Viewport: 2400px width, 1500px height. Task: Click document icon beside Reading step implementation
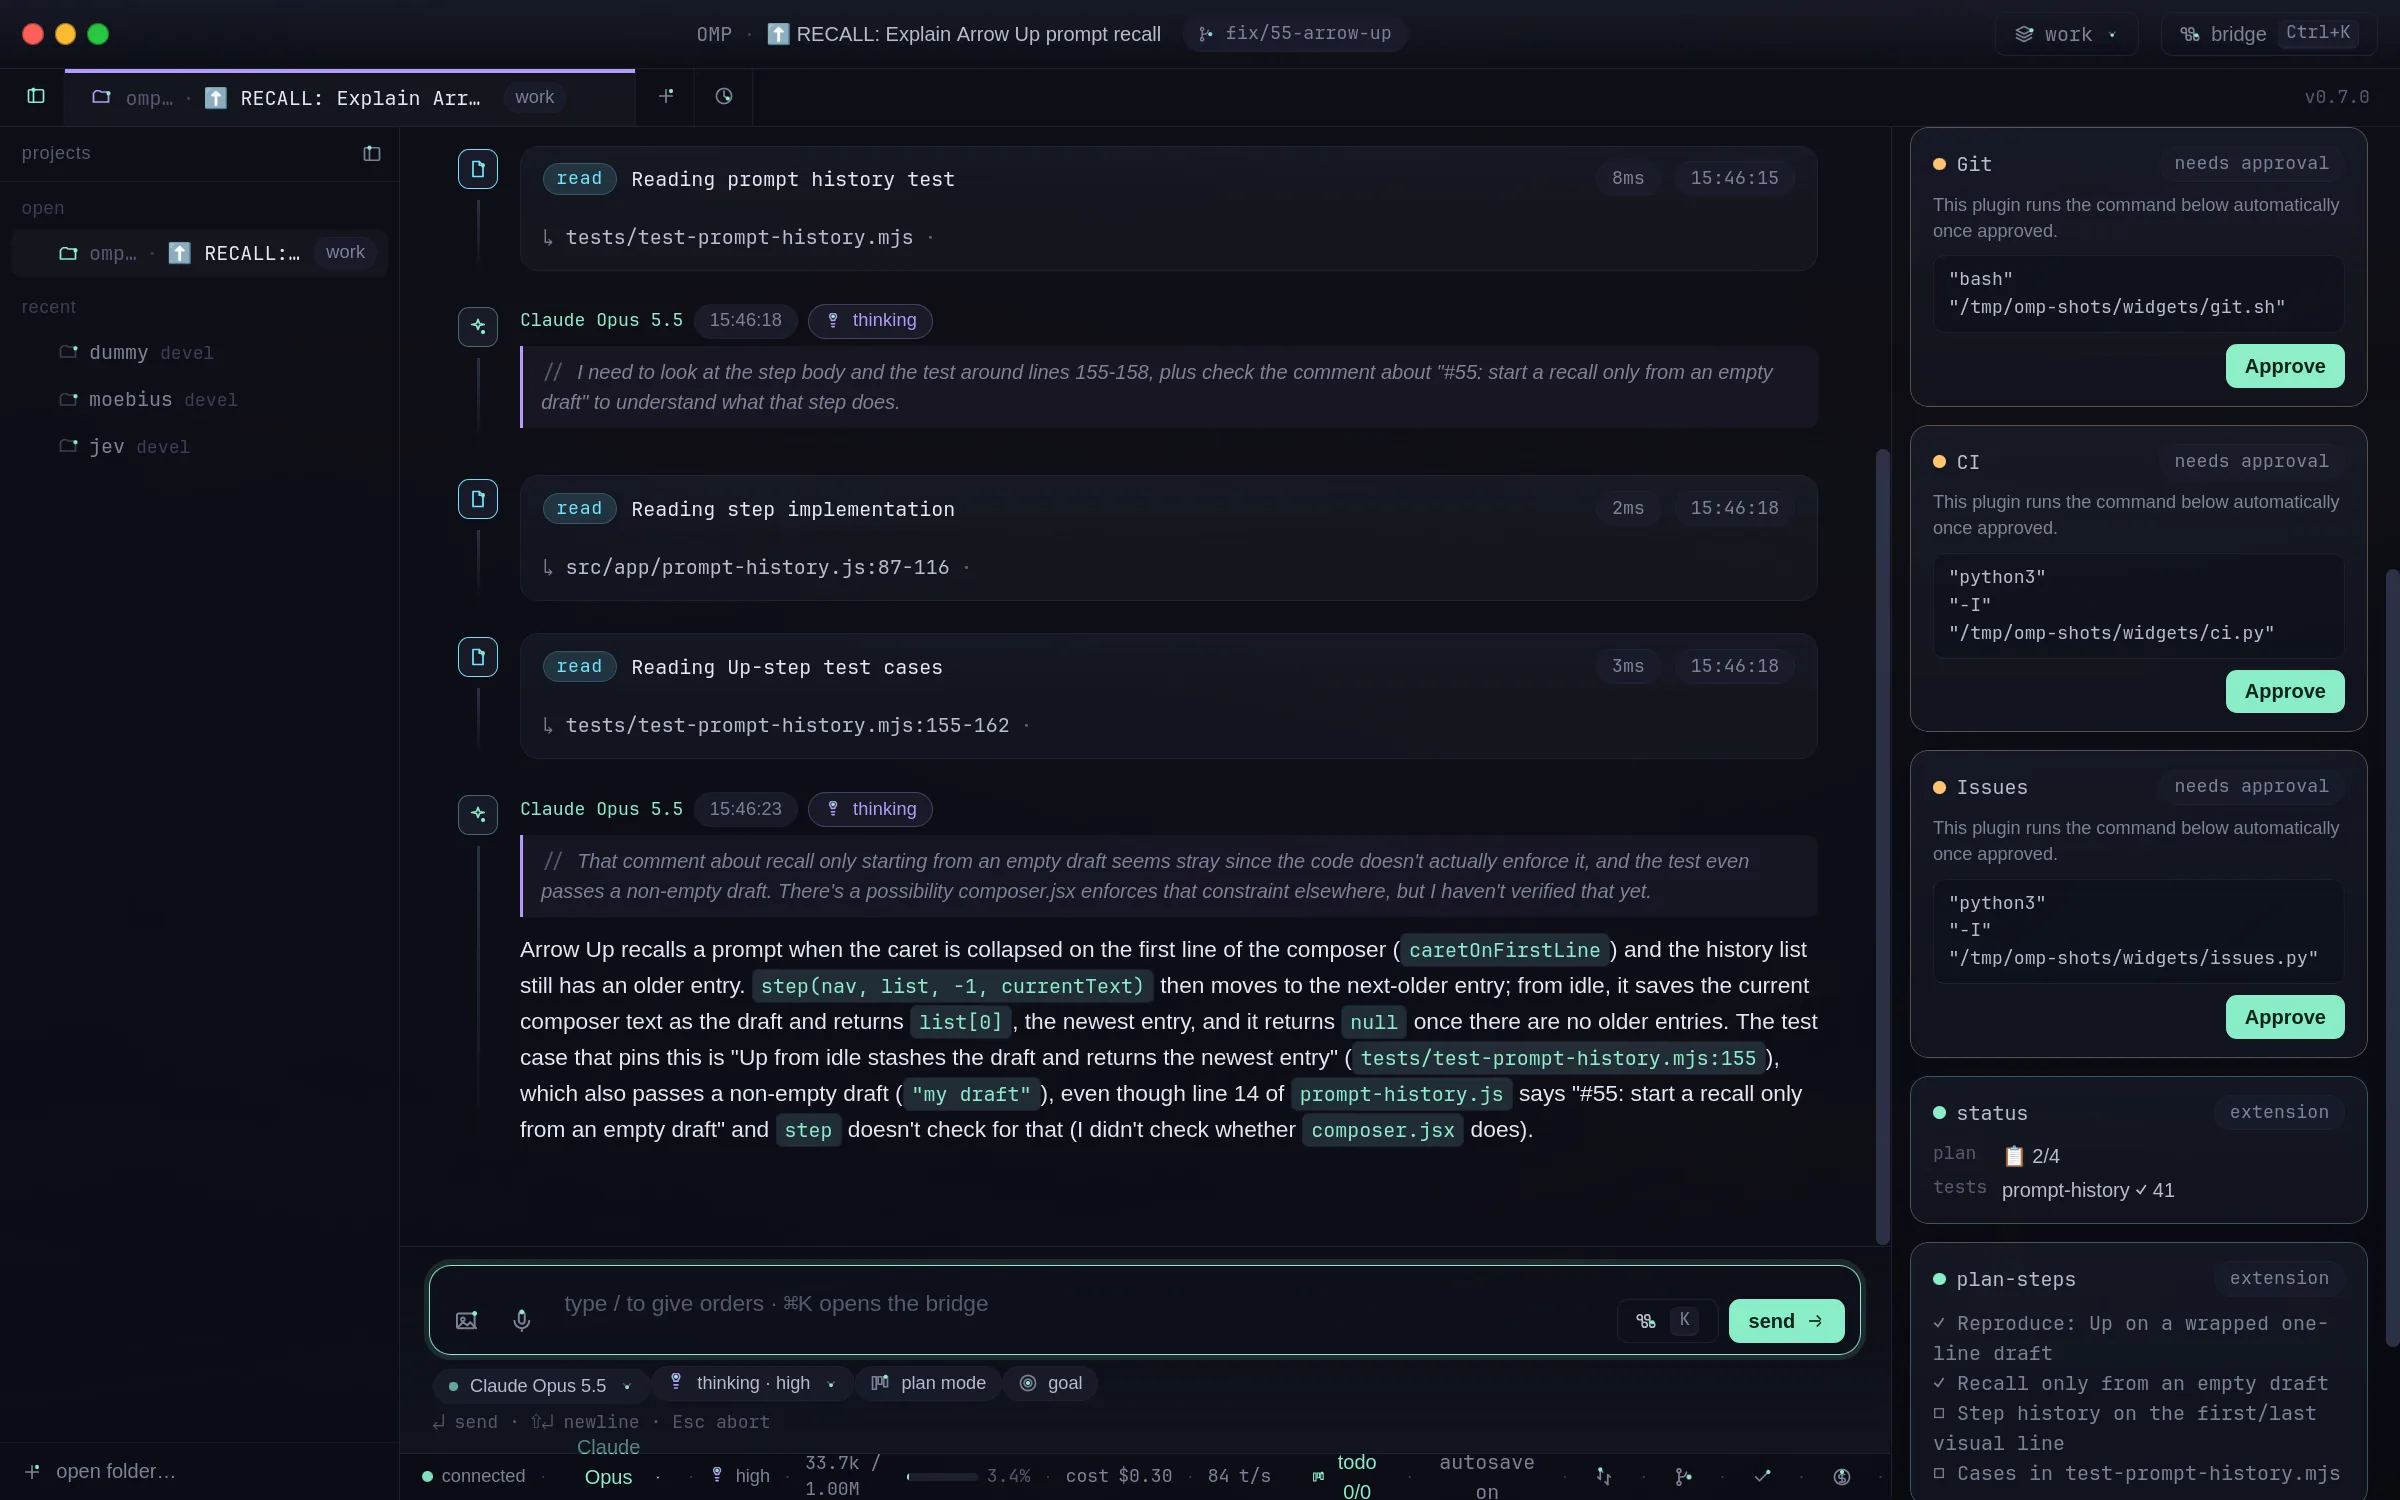[x=478, y=499]
